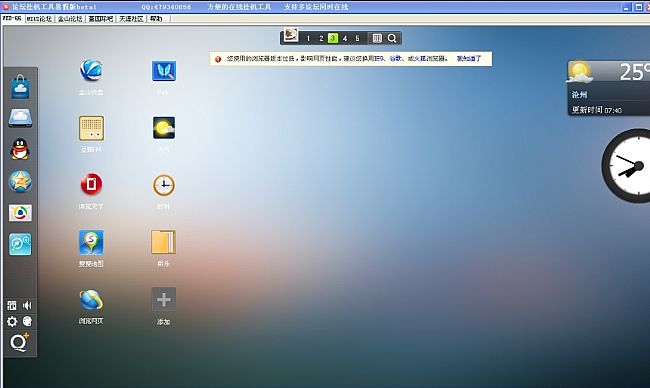Click the analog clock widget

[x=627, y=166]
